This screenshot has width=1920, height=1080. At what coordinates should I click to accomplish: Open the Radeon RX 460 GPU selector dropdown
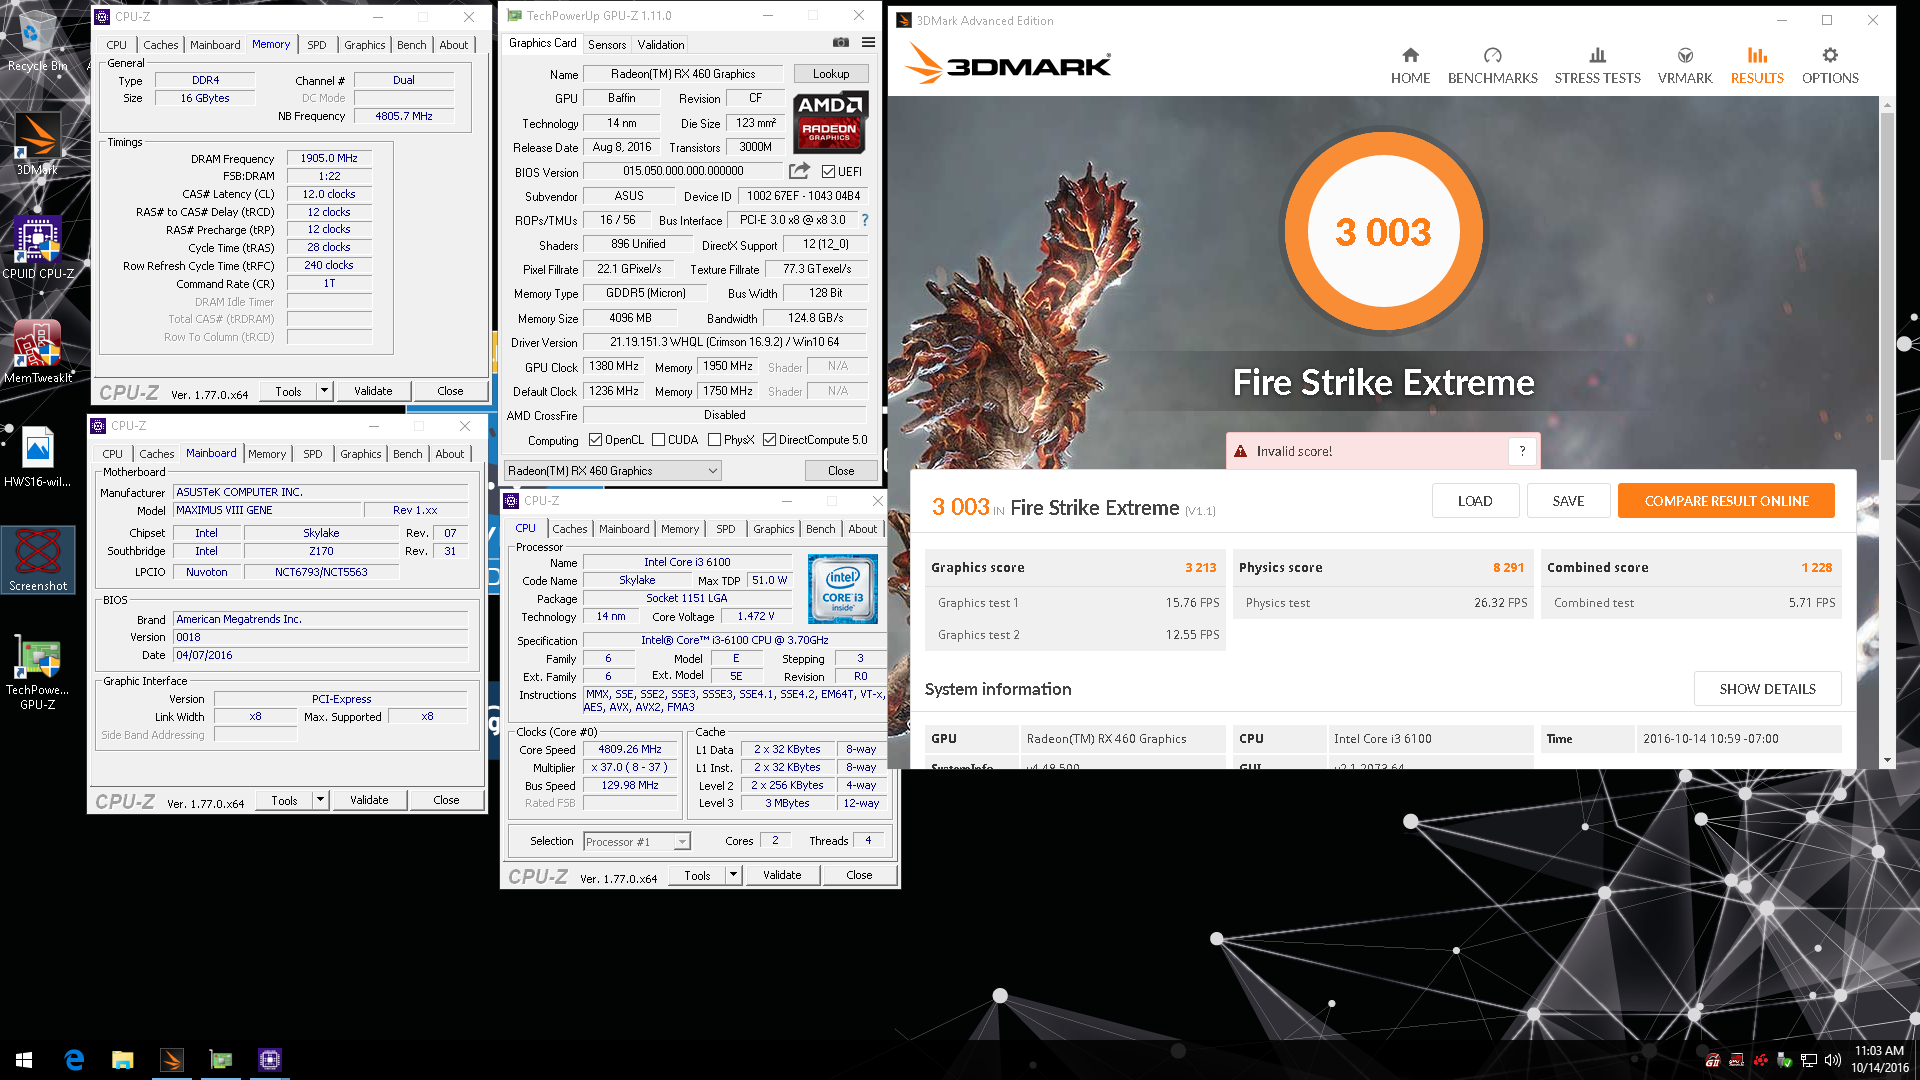612,471
